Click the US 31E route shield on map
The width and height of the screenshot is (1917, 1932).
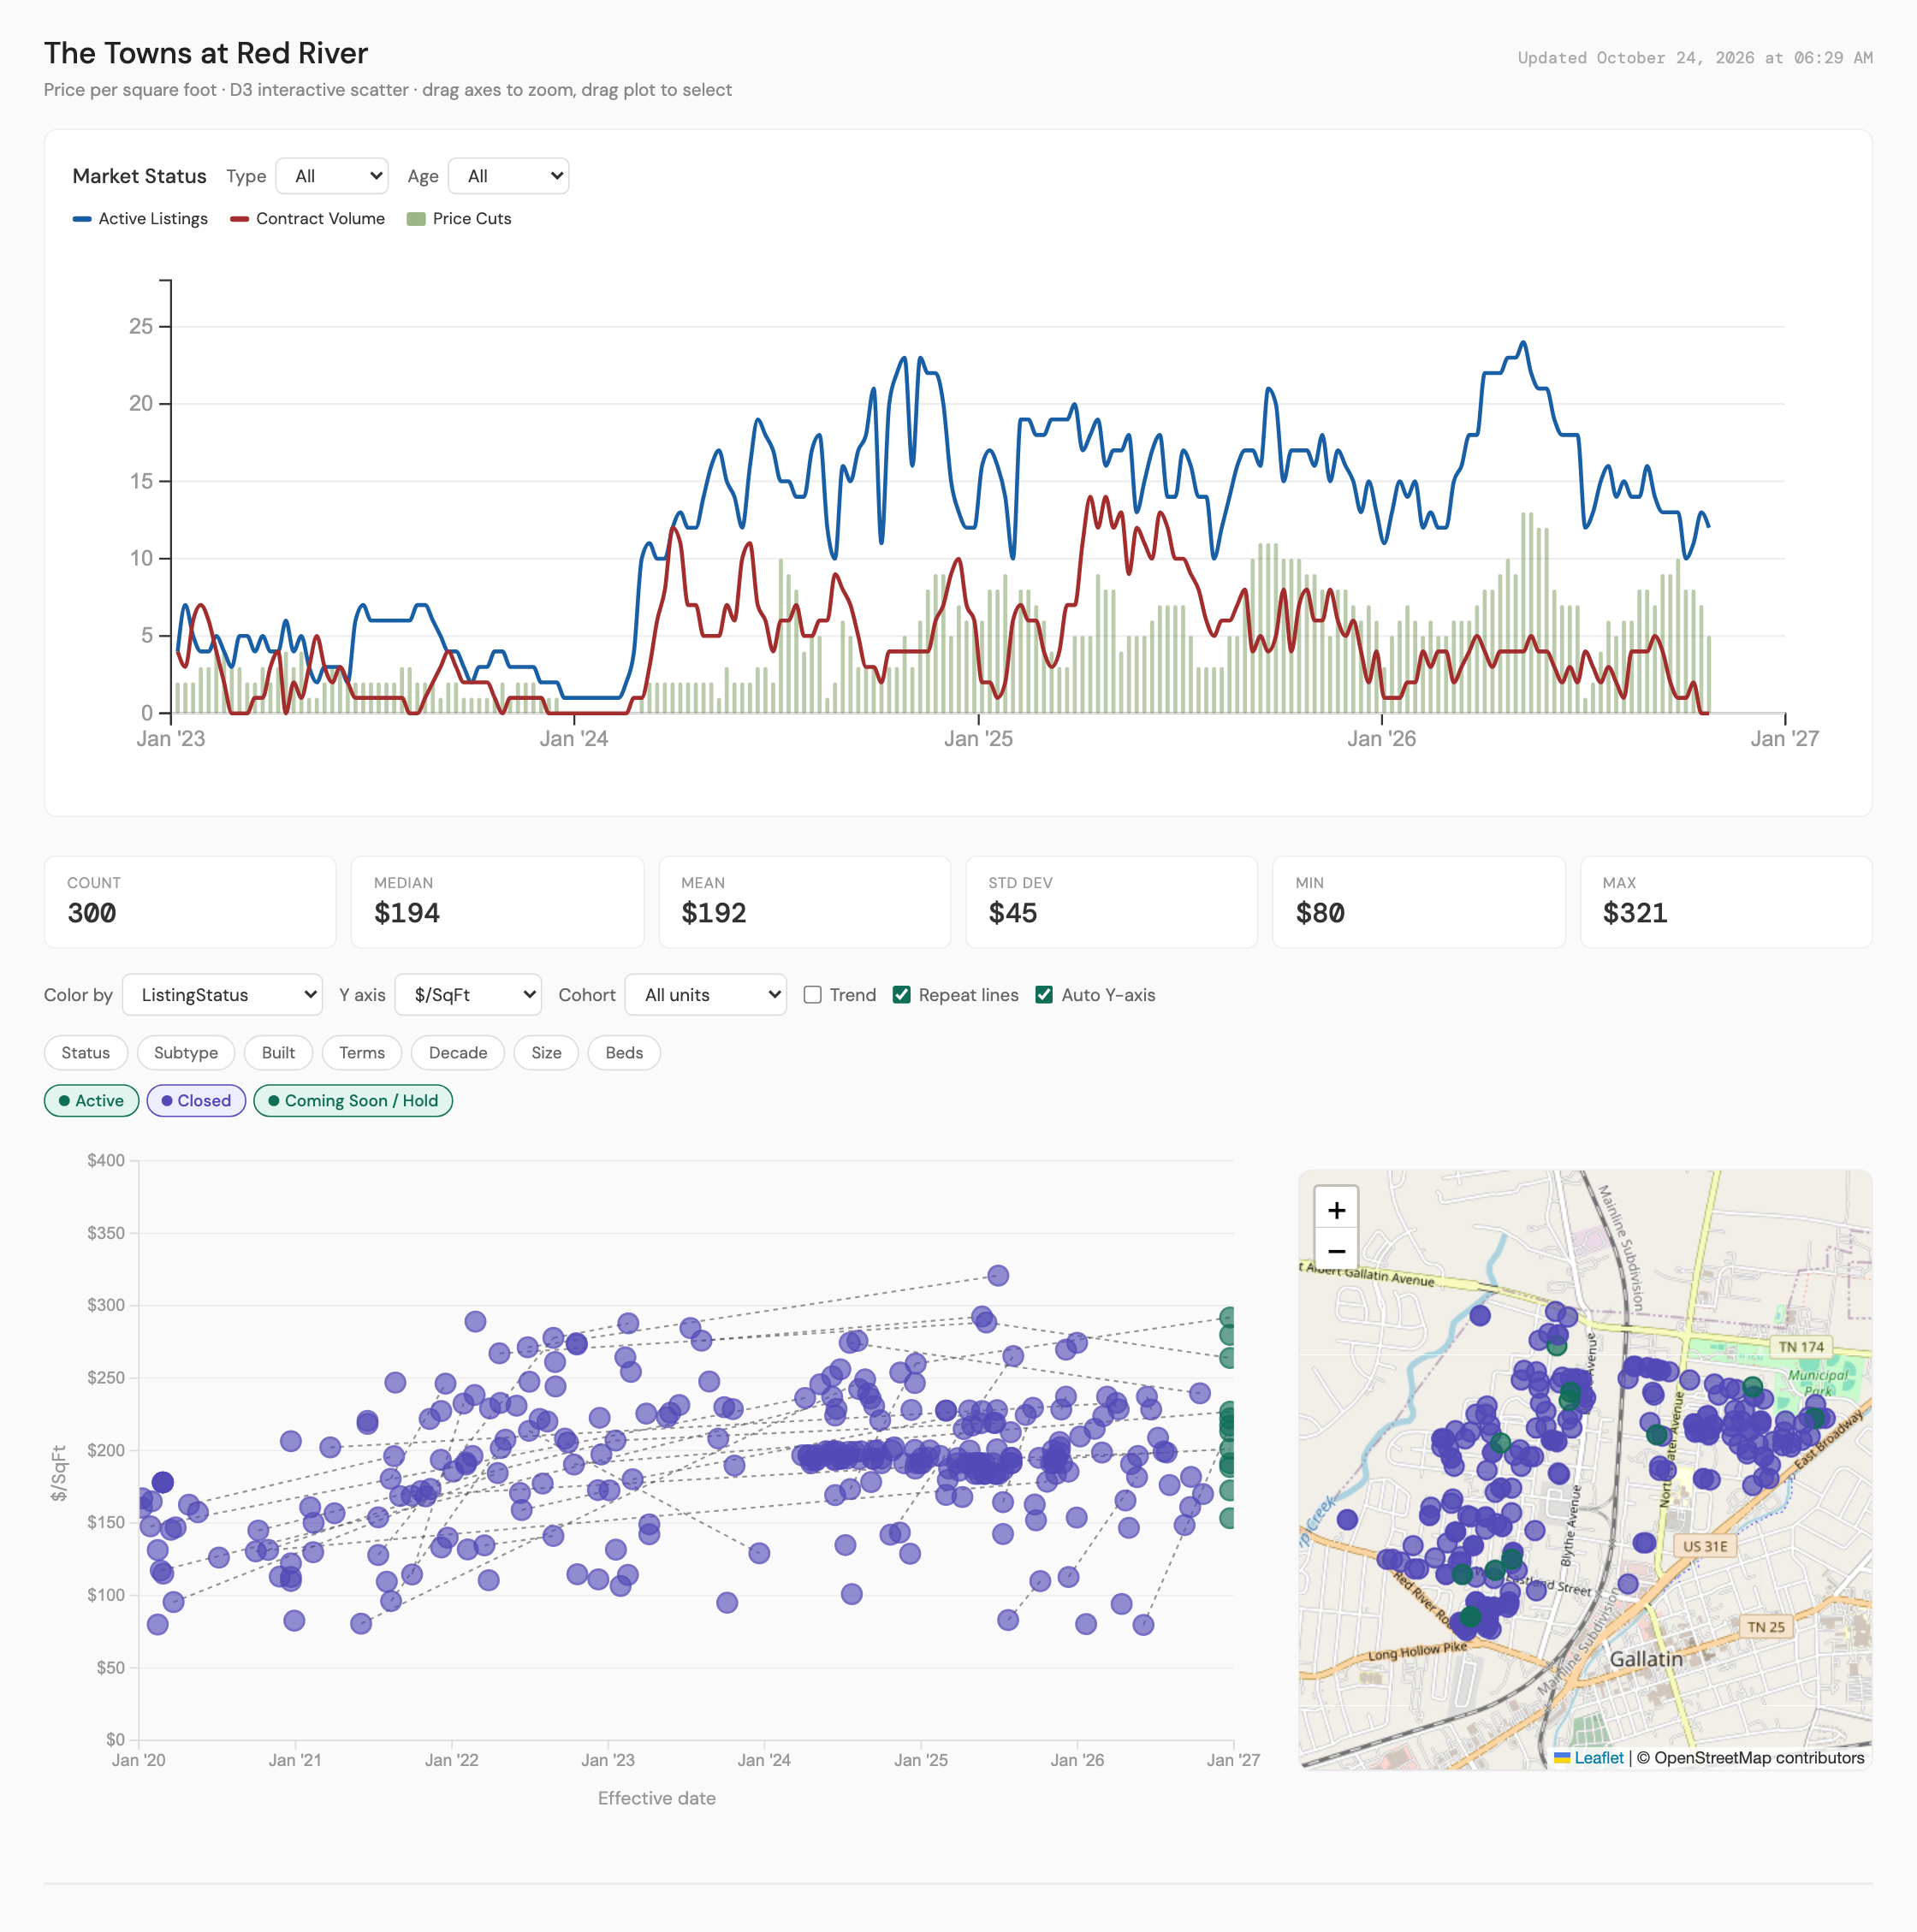click(1705, 1546)
